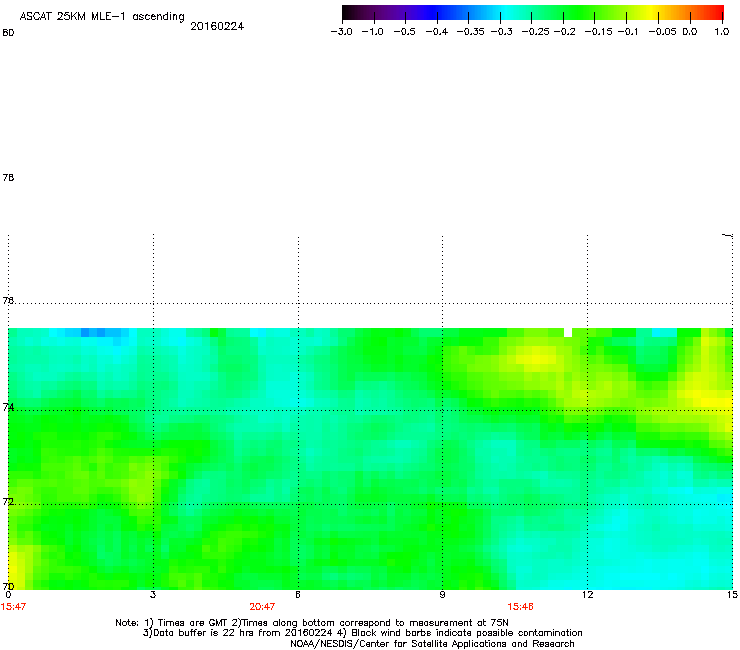Click the NOAA/NESDIS credit line

(432, 644)
